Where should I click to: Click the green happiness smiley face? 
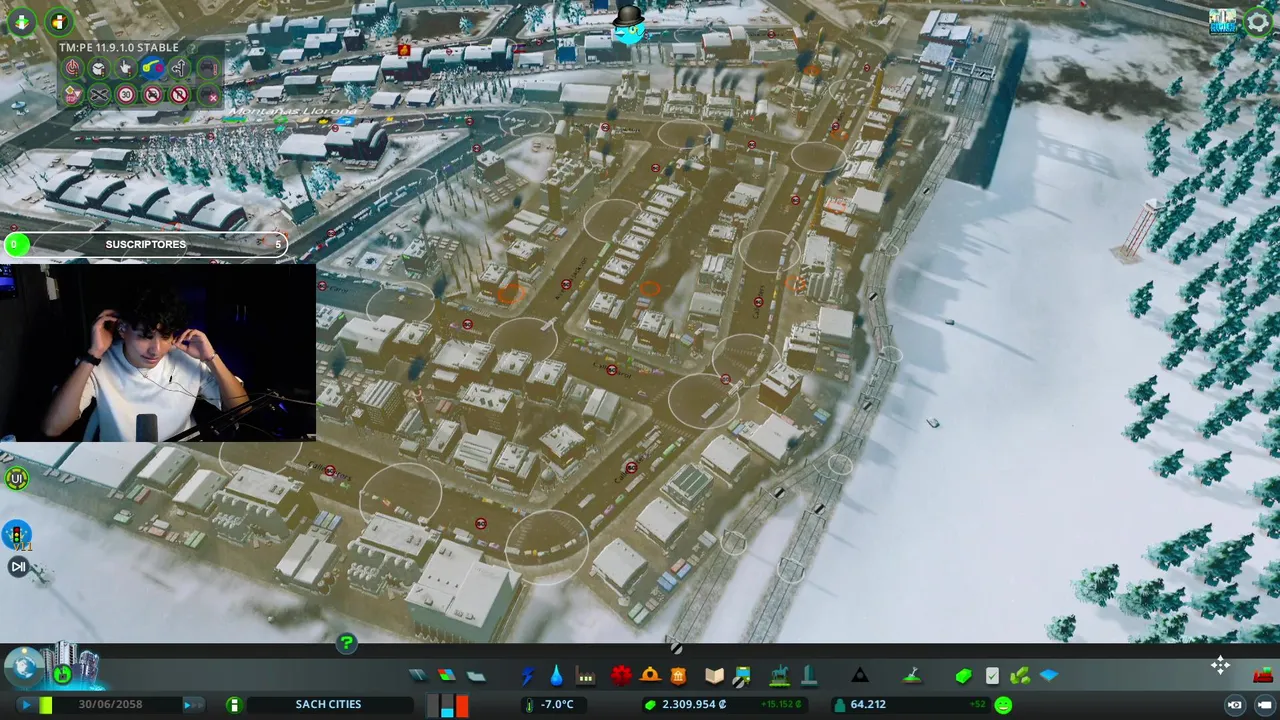tap(1003, 705)
